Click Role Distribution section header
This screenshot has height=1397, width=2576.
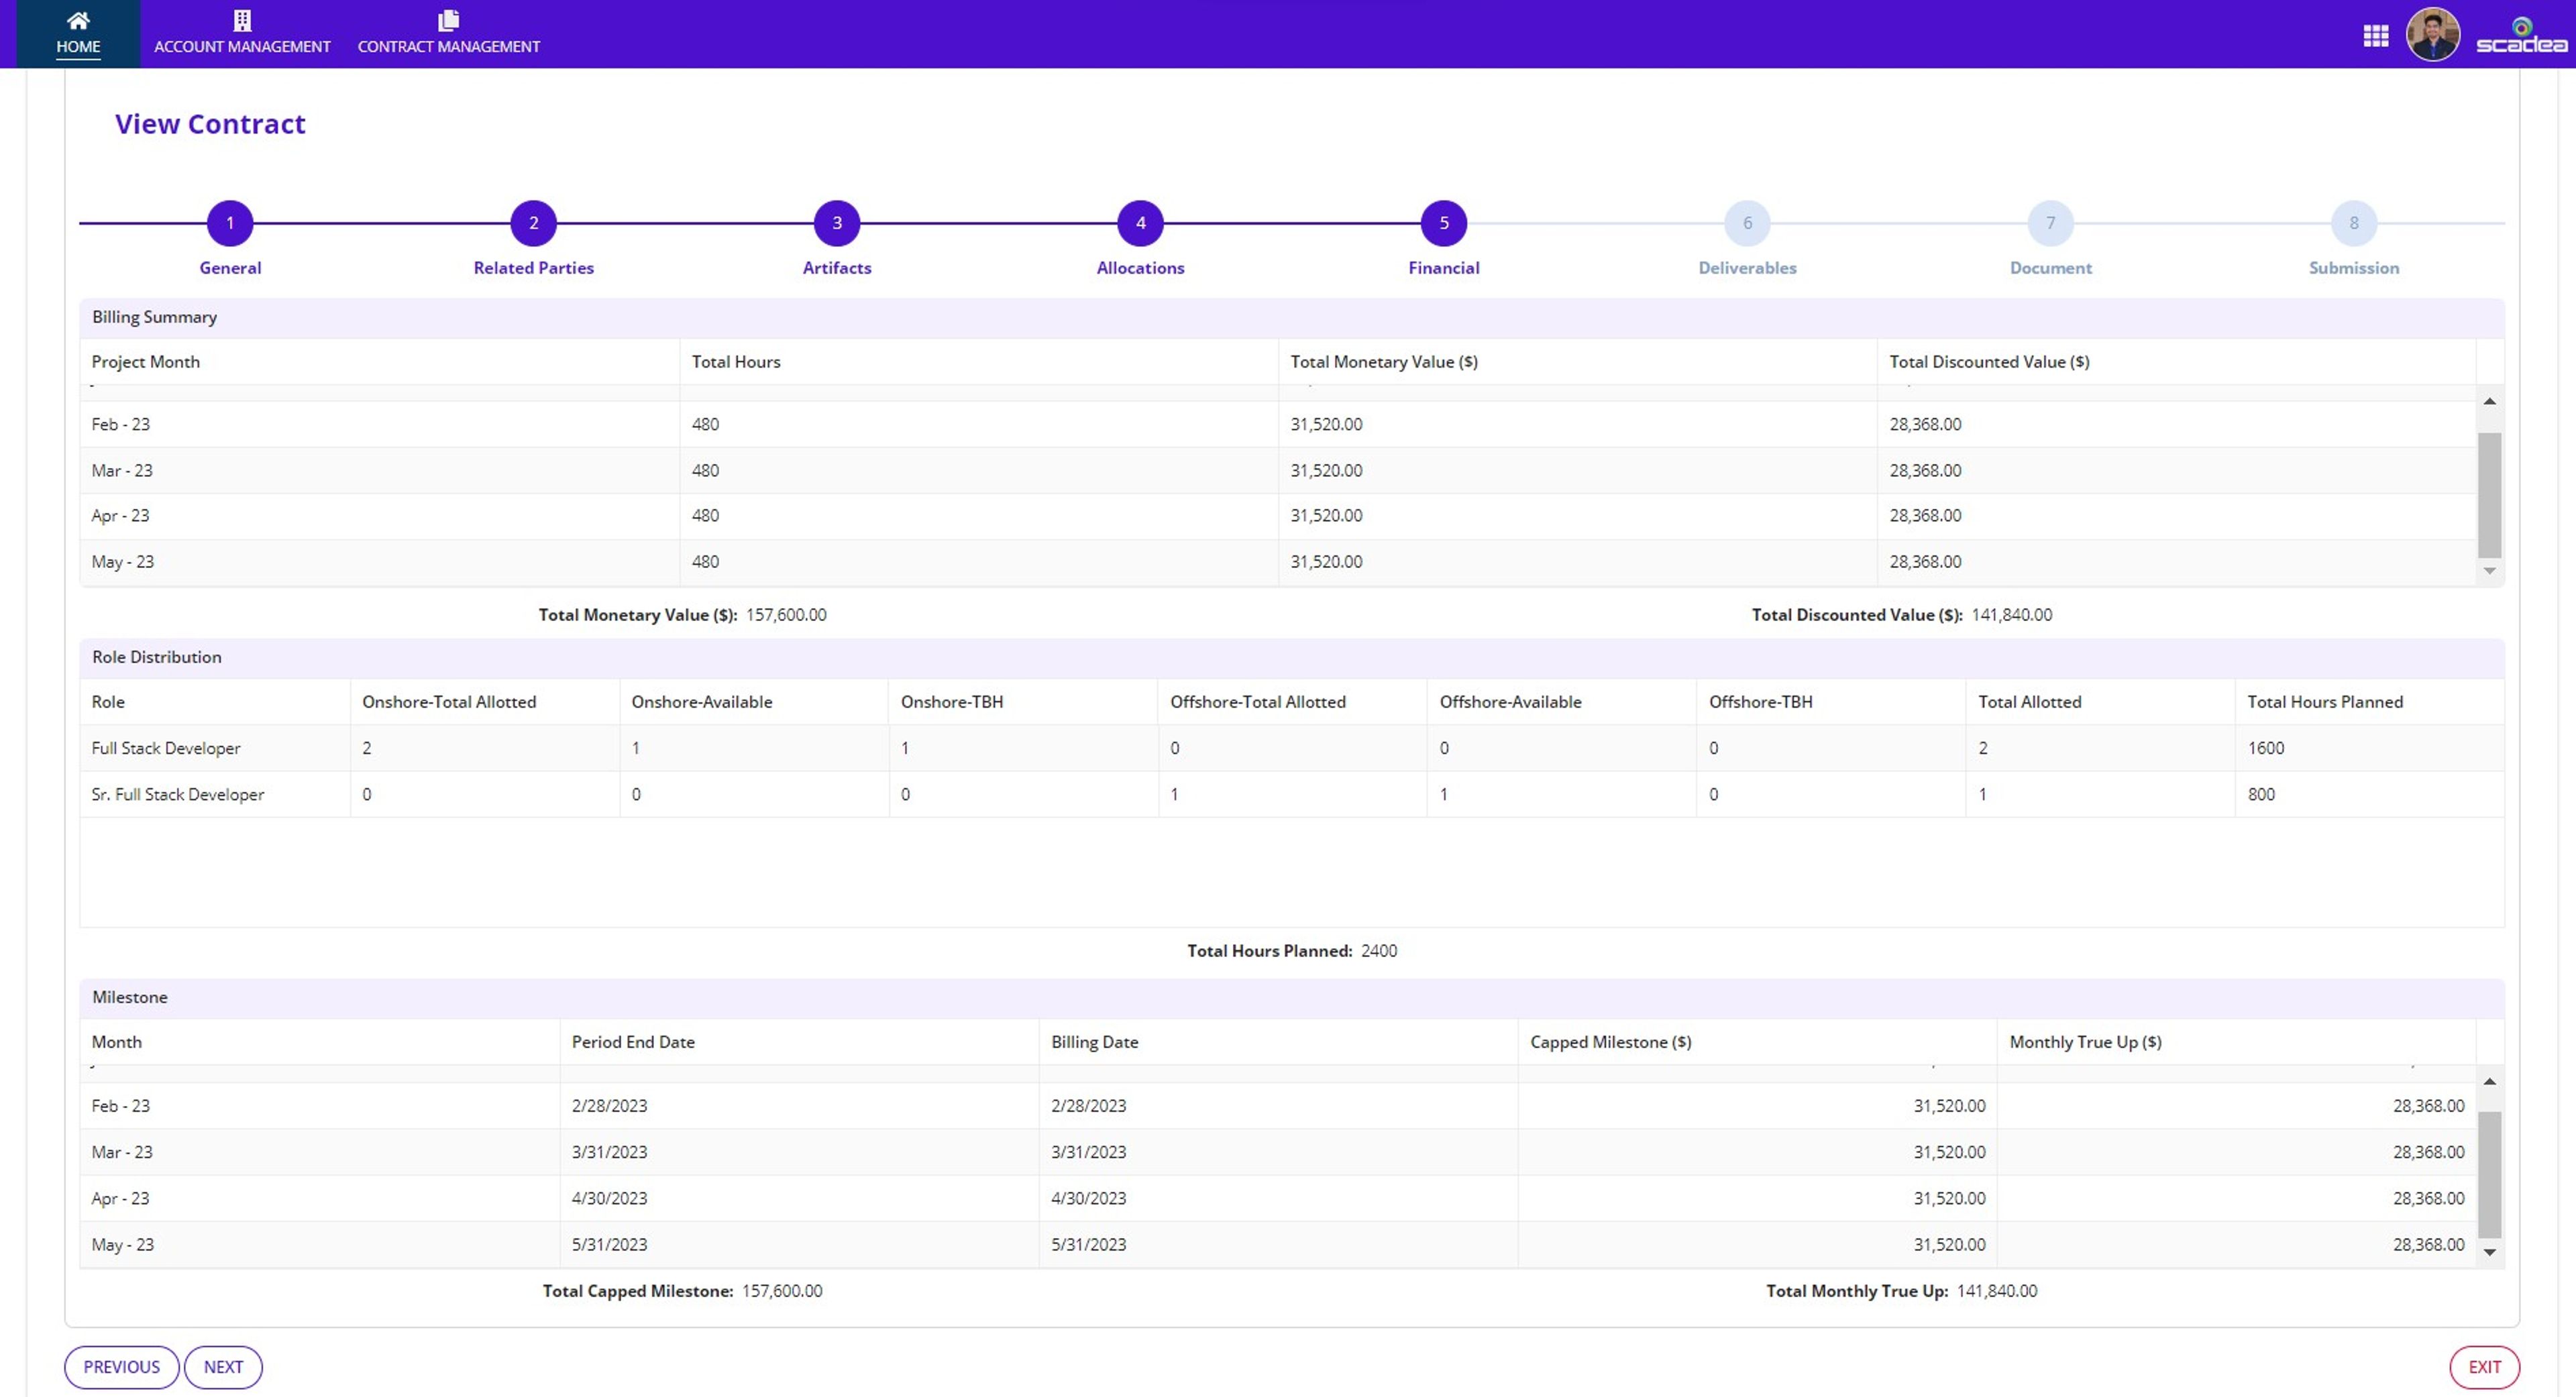coord(1292,657)
